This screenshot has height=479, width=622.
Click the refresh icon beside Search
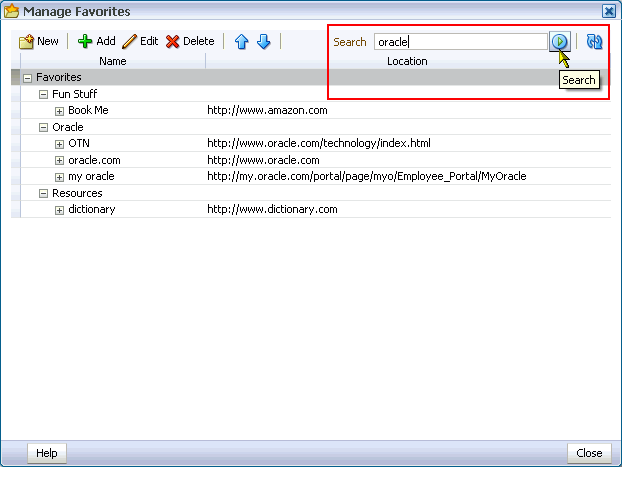click(594, 41)
